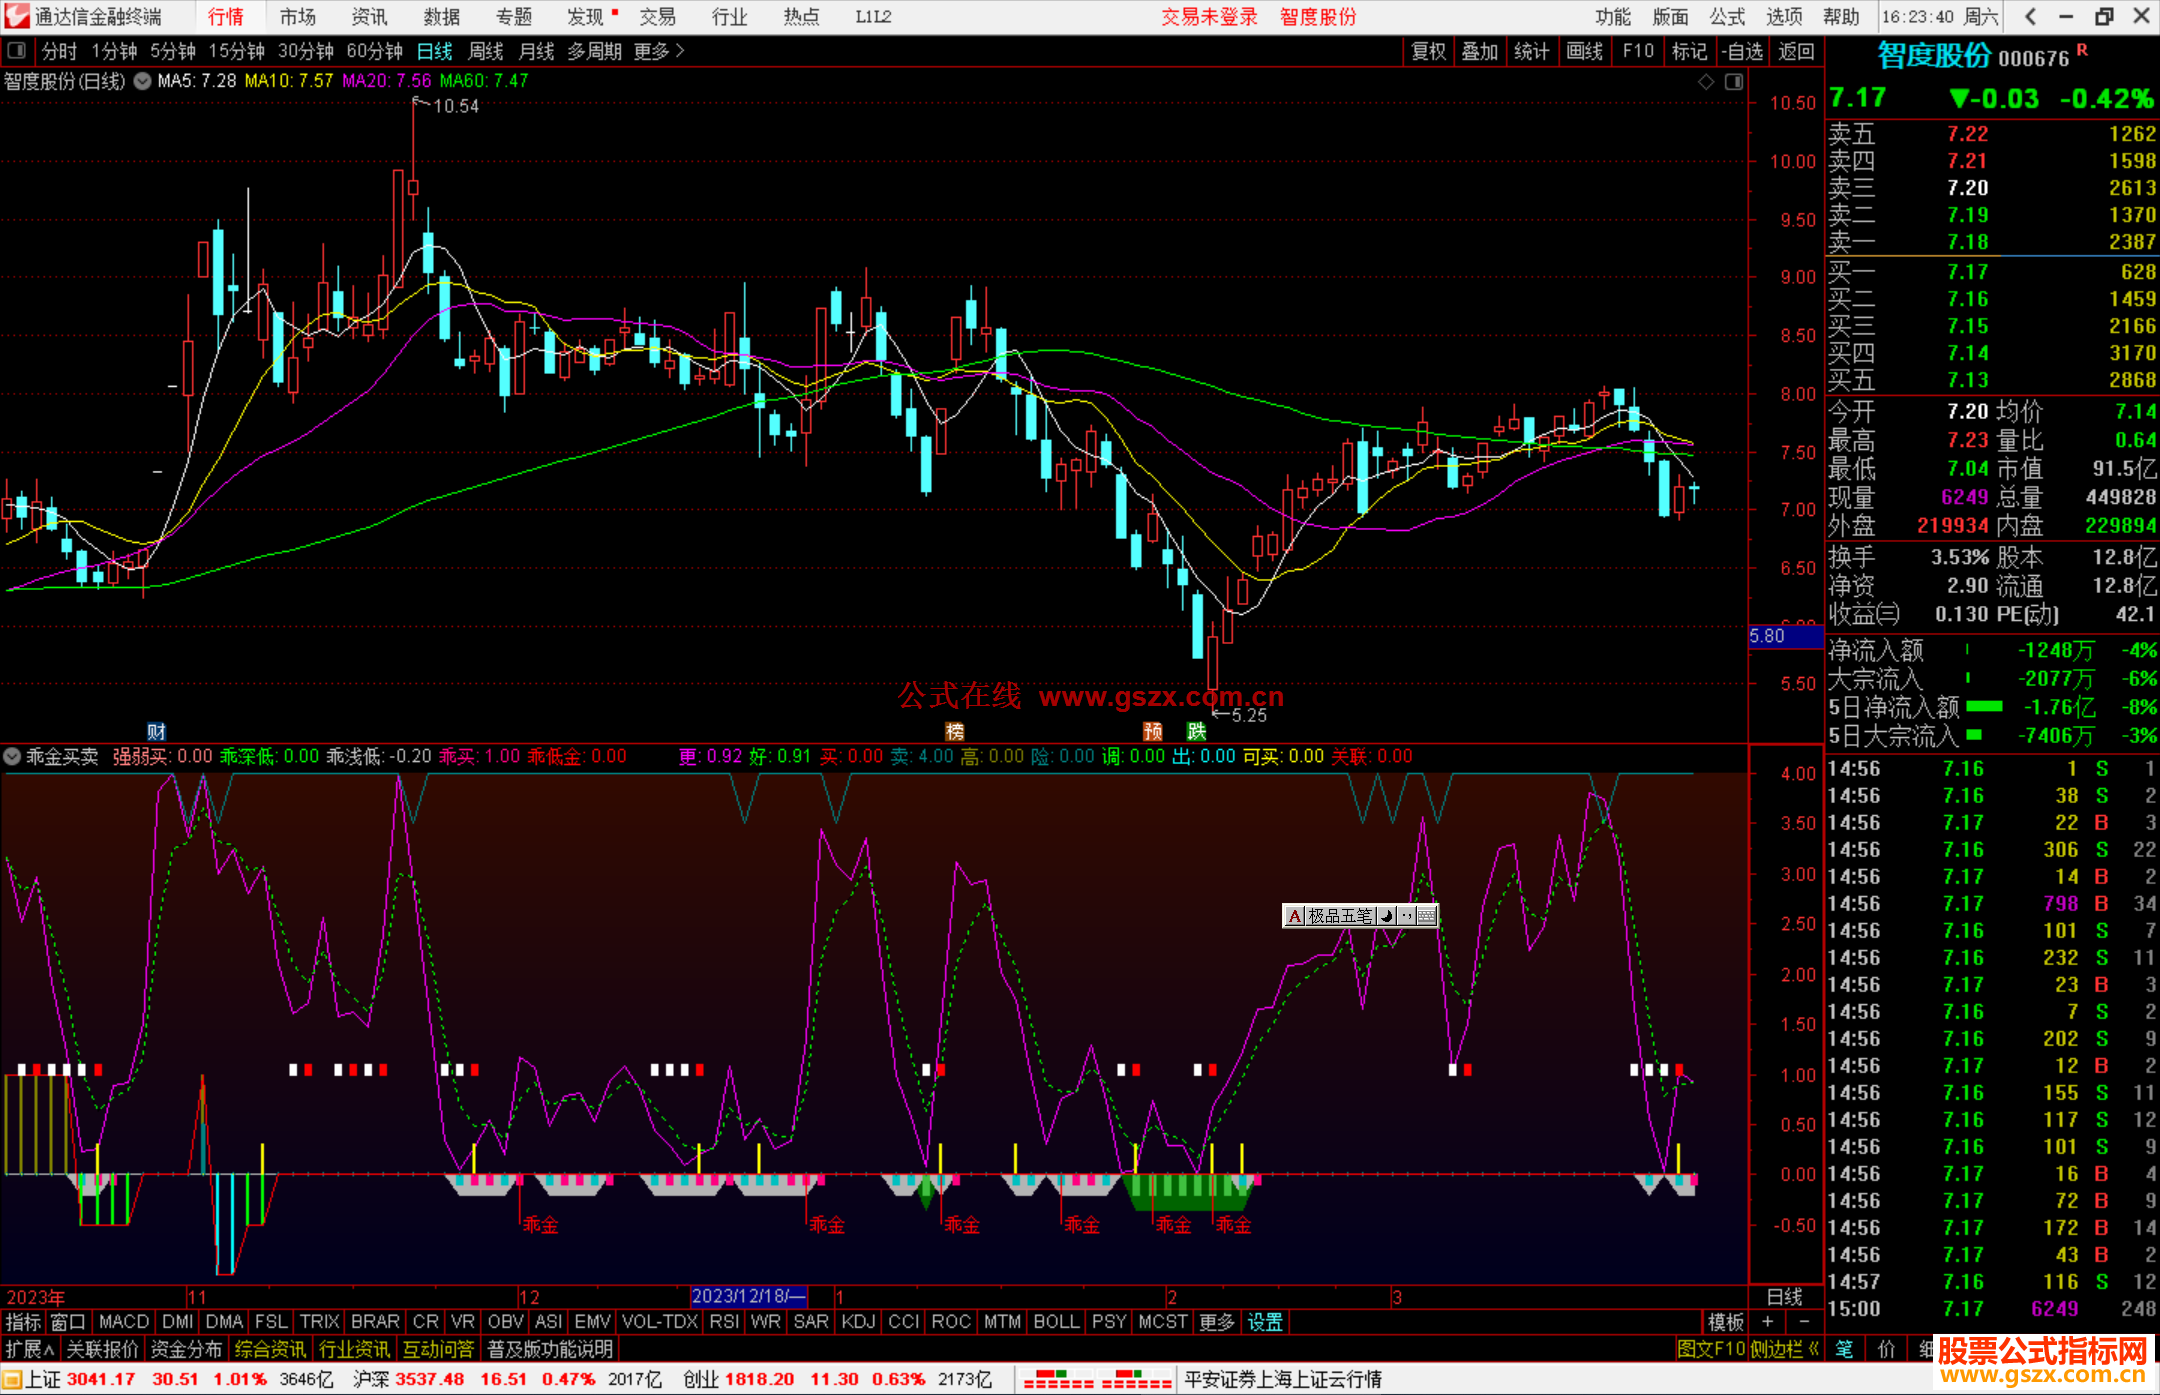This screenshot has height=1395, width=2160.
Task: Click the 财 info marker on chart
Action: 156,731
